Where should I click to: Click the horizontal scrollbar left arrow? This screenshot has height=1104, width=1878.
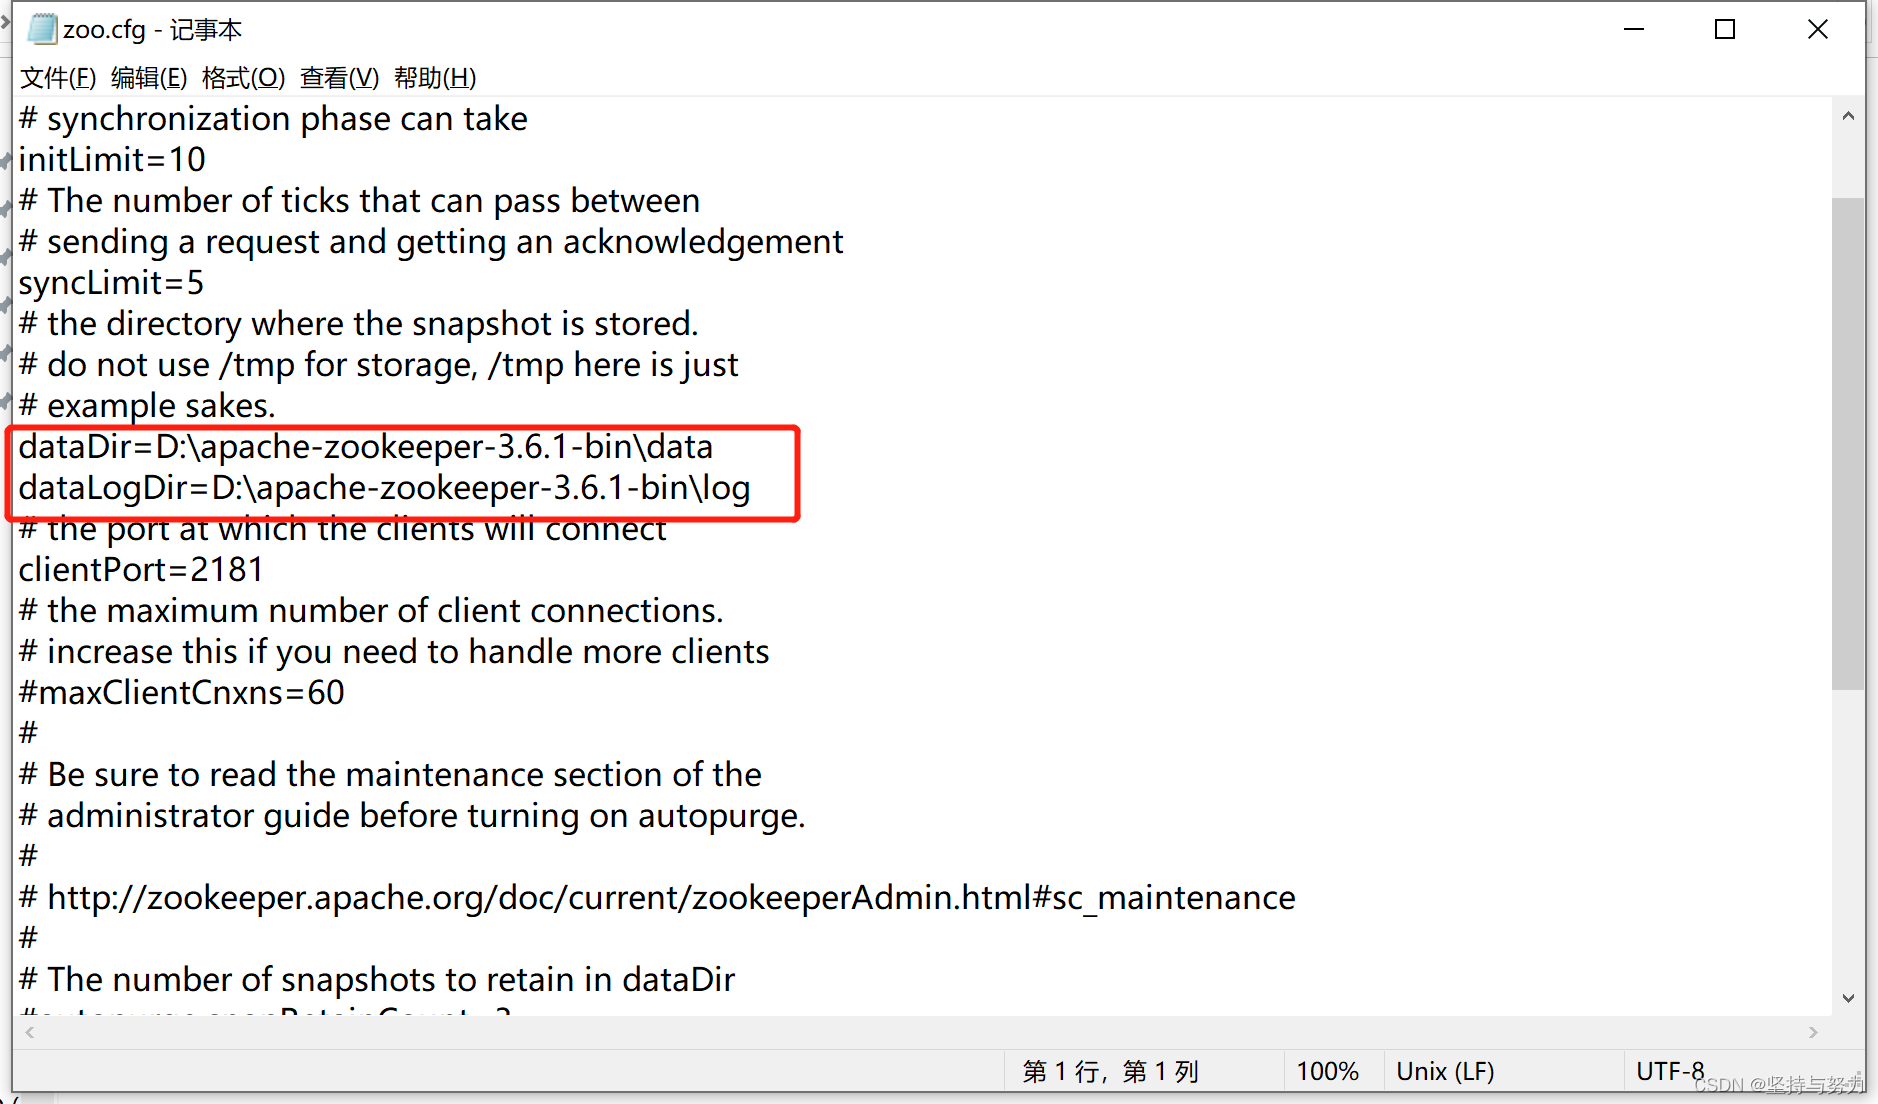click(30, 1032)
